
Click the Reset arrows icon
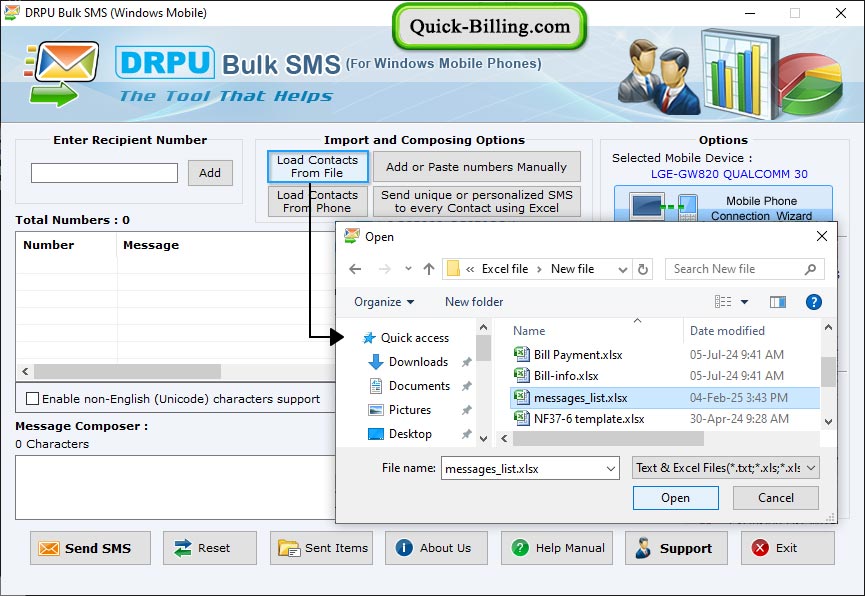(x=182, y=548)
